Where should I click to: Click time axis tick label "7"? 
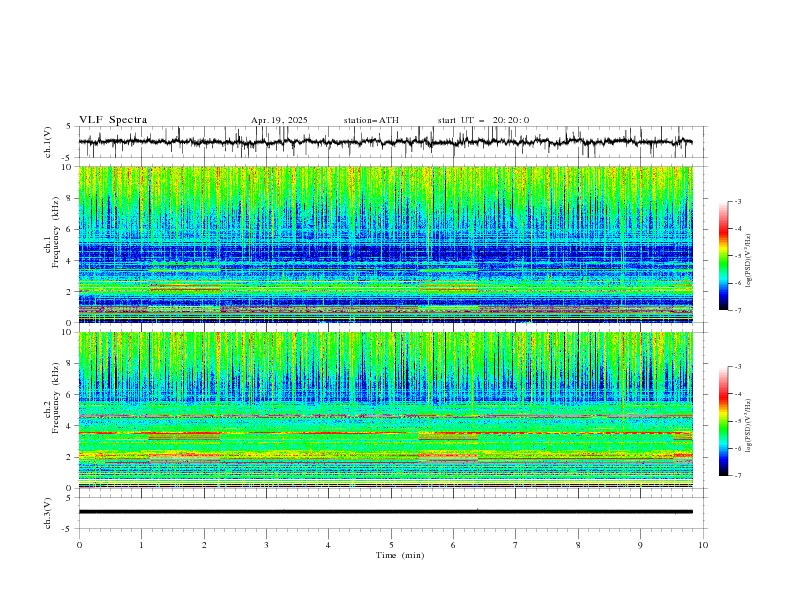point(516,545)
